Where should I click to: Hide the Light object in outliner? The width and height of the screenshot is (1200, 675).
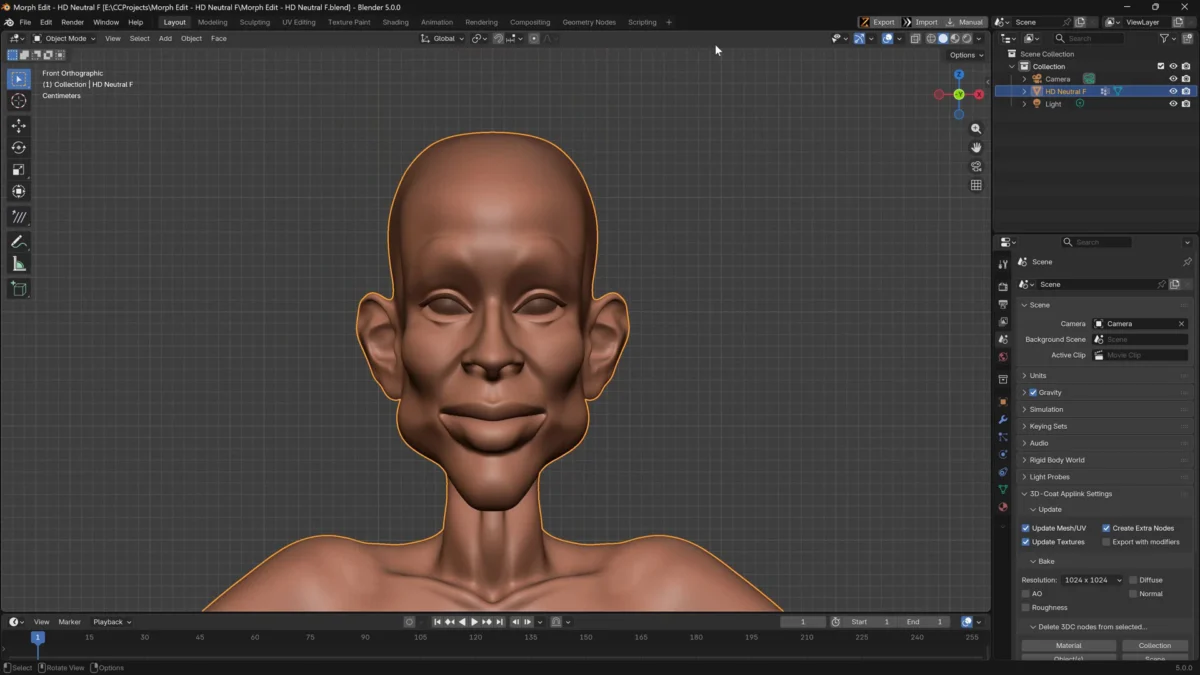click(1173, 104)
